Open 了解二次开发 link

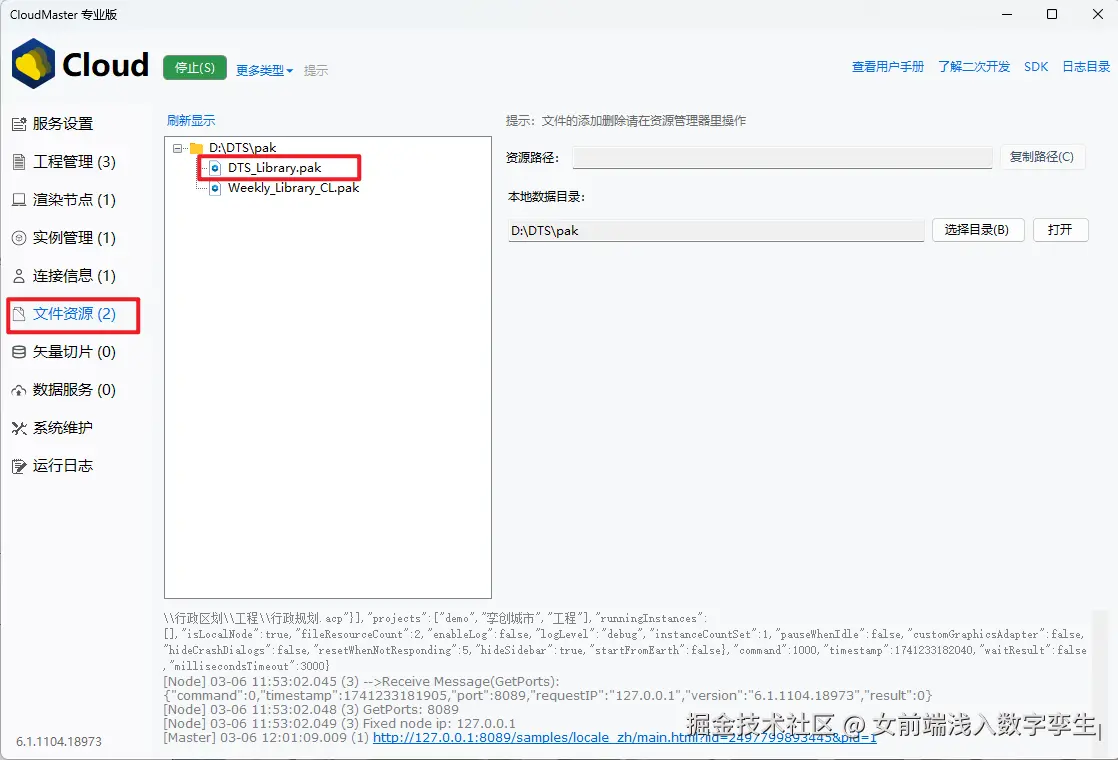coord(974,67)
